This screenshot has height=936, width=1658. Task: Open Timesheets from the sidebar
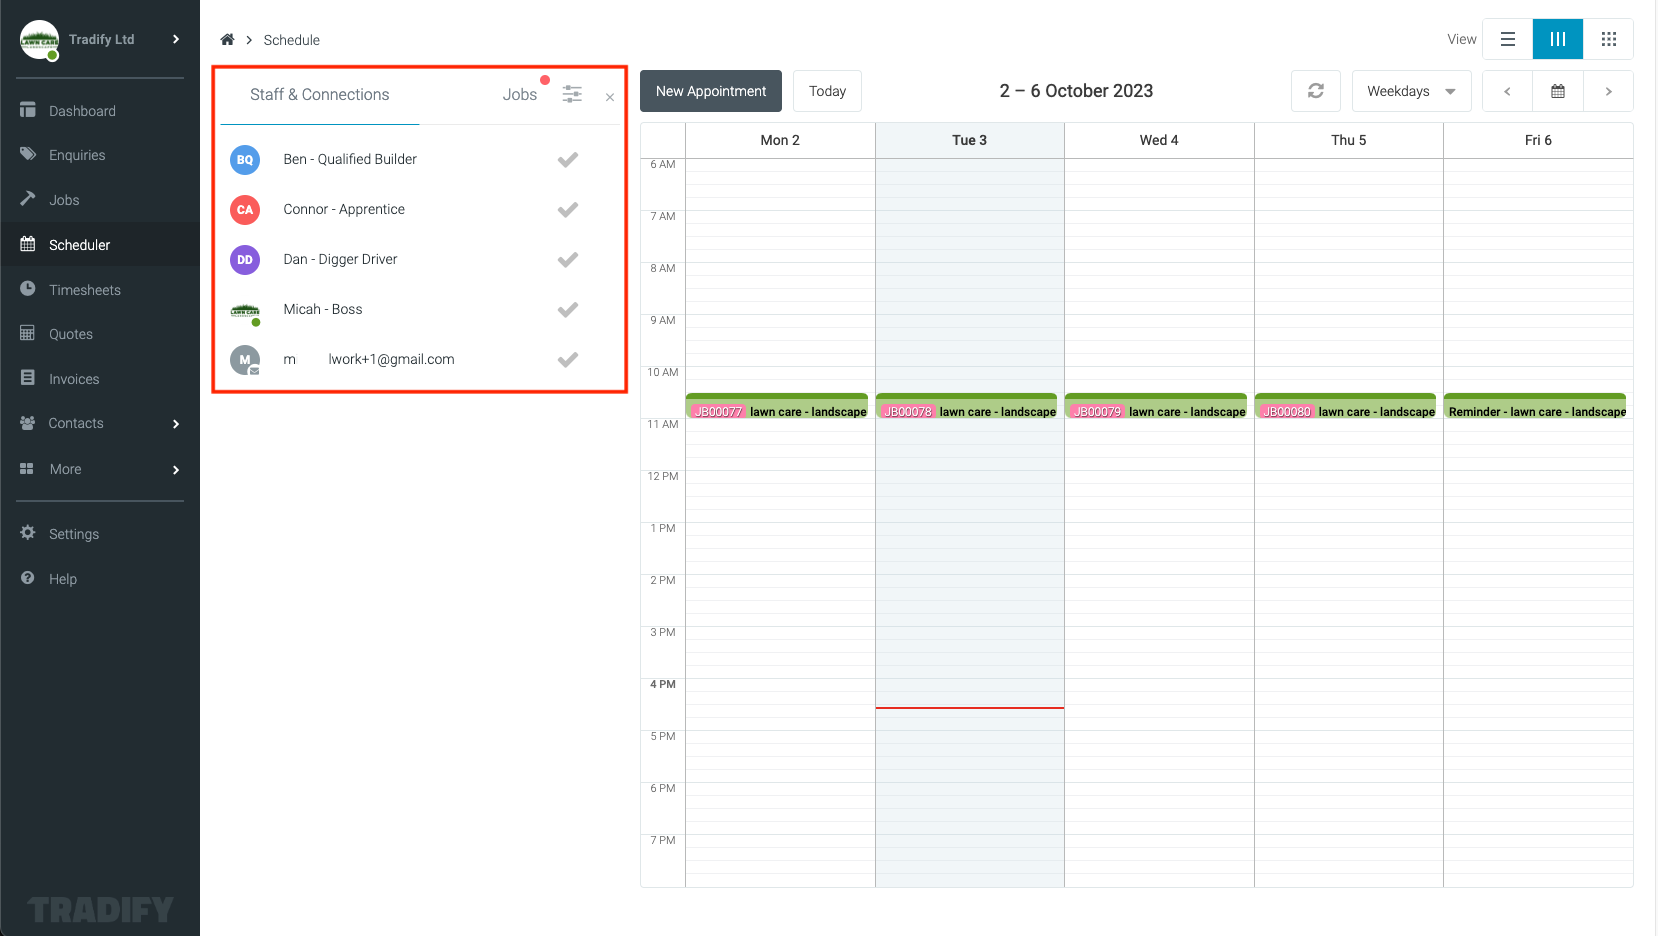pos(85,290)
